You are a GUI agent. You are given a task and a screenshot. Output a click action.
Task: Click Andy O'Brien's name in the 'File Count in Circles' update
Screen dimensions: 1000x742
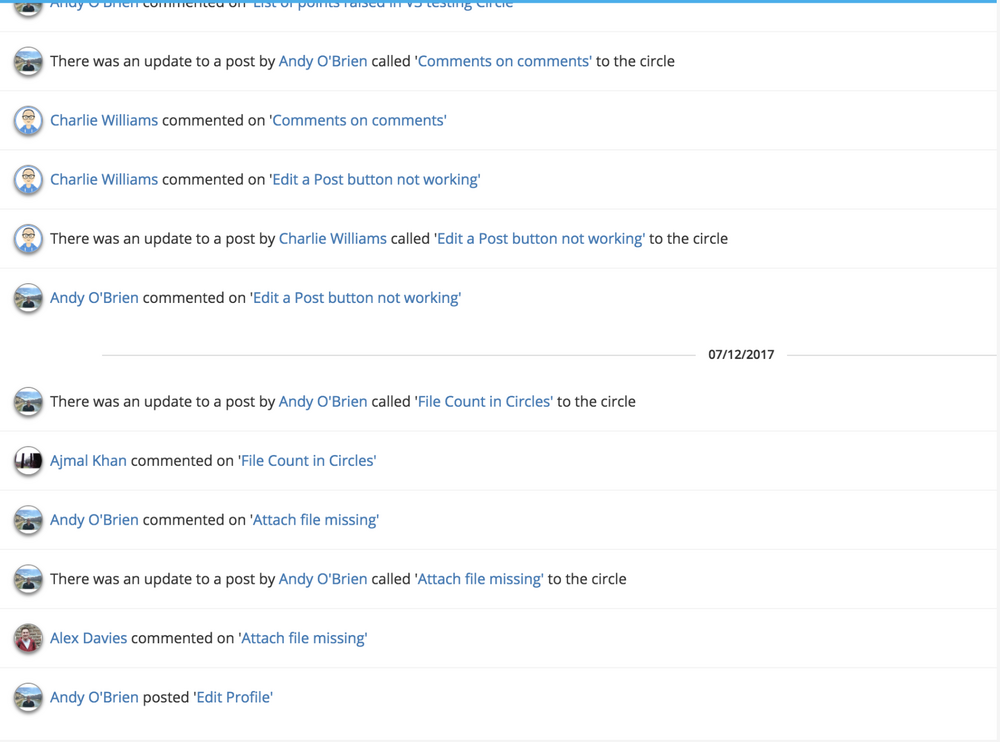(x=323, y=402)
